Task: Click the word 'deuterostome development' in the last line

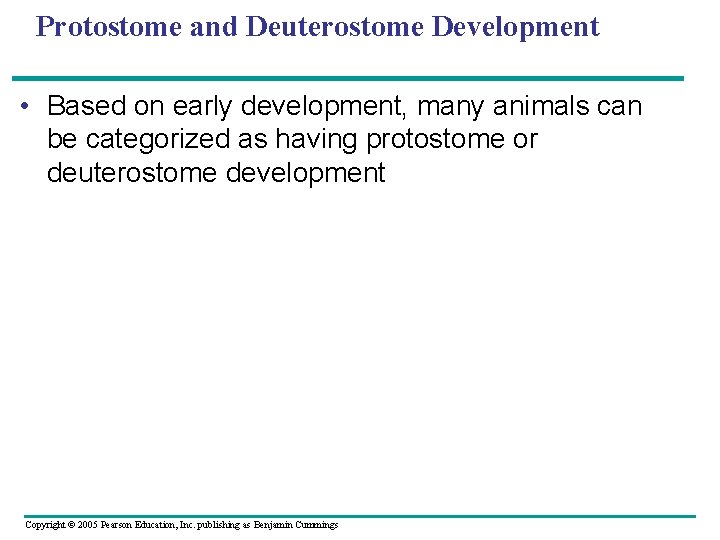Action: (216, 173)
